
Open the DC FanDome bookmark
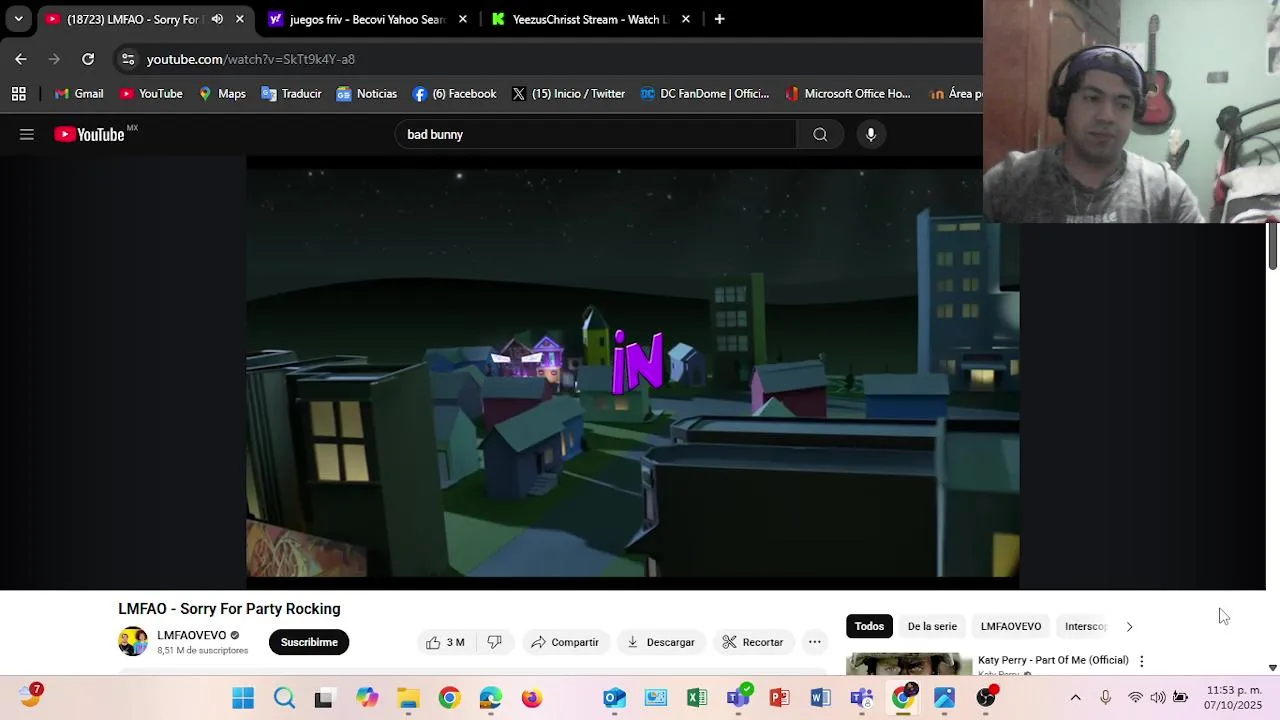tap(705, 94)
